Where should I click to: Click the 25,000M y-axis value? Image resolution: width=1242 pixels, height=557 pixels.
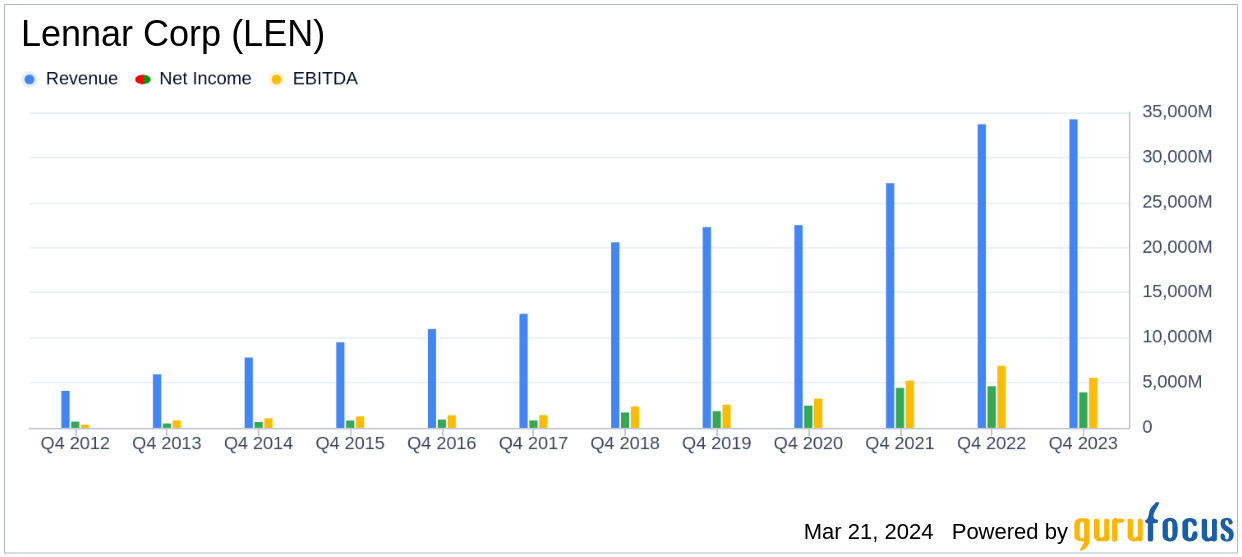click(x=1177, y=202)
